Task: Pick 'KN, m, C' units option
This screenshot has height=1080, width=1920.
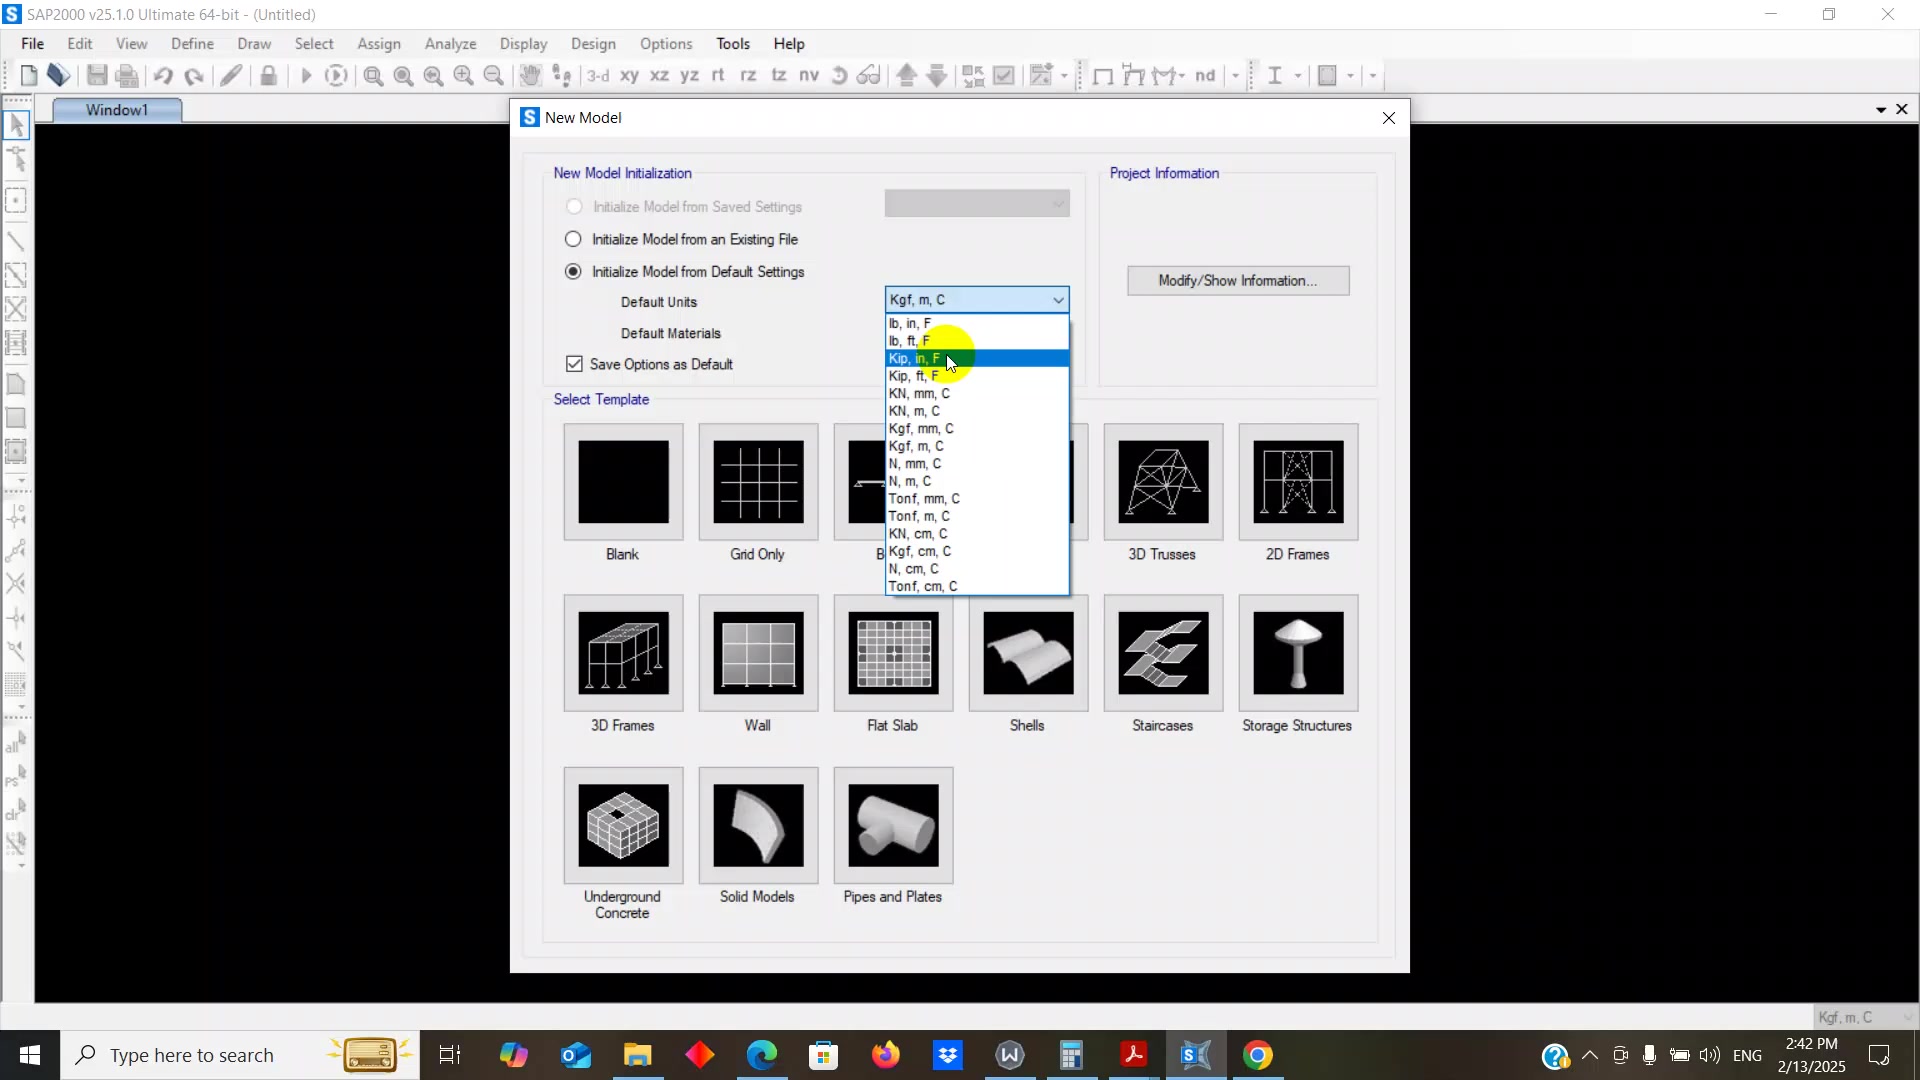Action: [977, 411]
